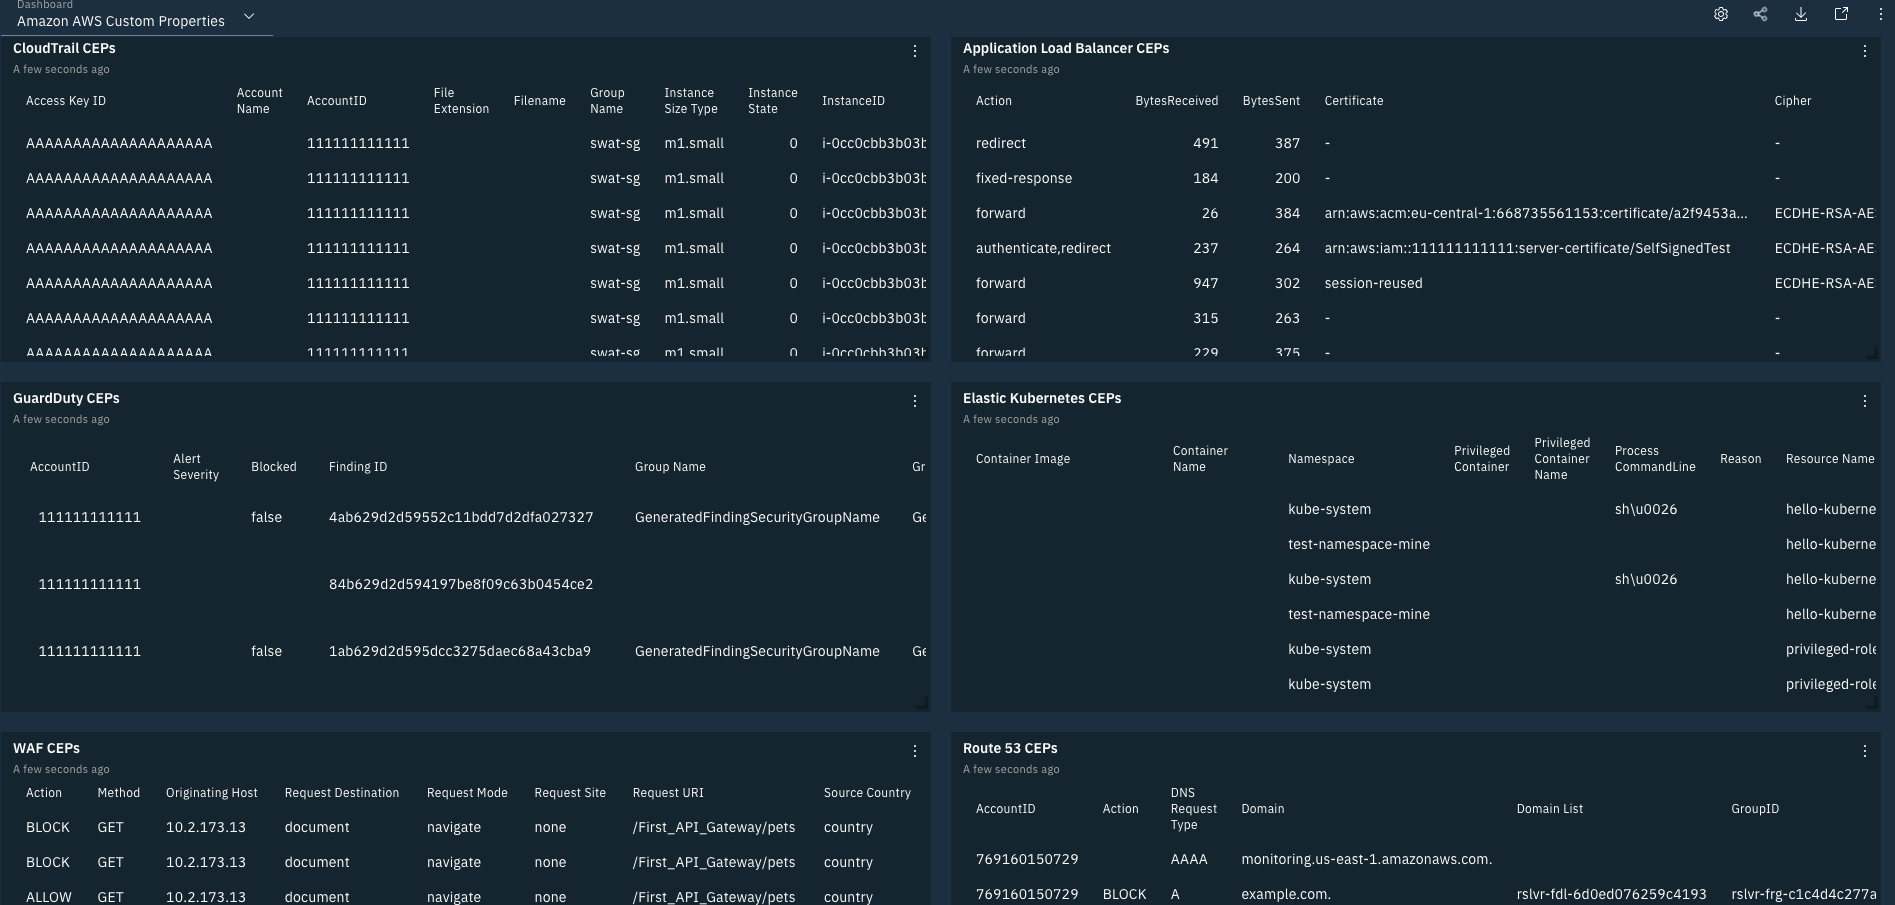Click the AAAA DNS request type cell
Viewport: 1895px width, 905px height.
(1189, 859)
